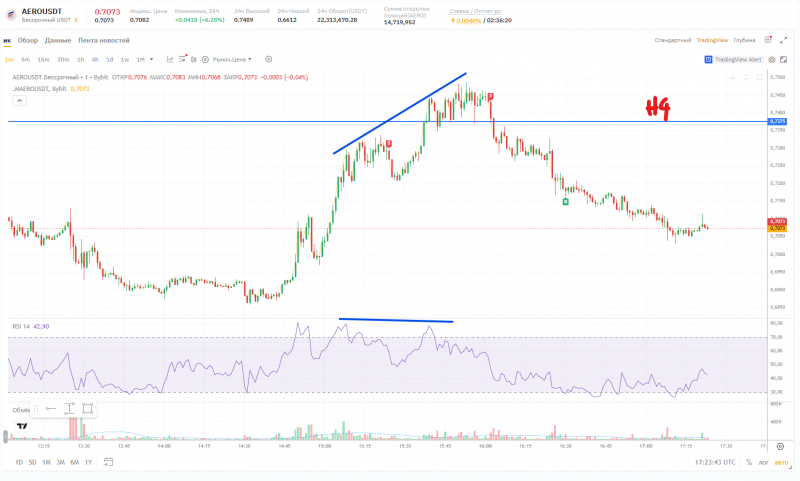Select the 1d timeframe

coord(109,59)
